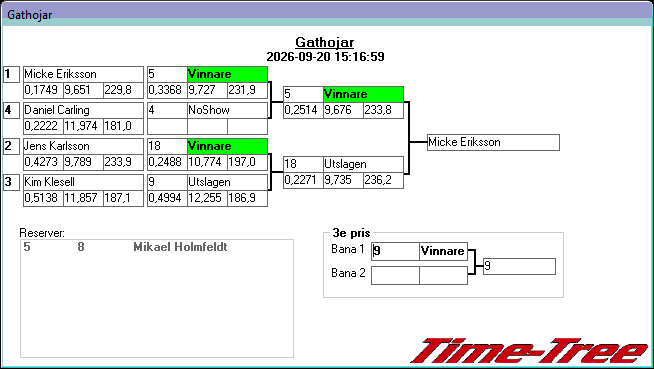
Task: Click the green Vinnare cell next to 18
Action: [x=227, y=146]
